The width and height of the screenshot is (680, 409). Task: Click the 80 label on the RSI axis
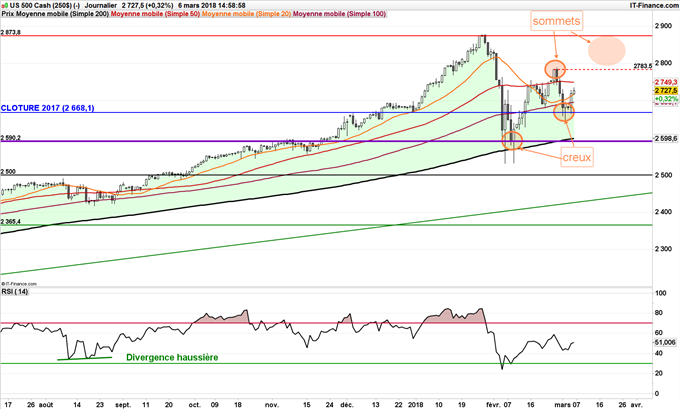tap(658, 313)
